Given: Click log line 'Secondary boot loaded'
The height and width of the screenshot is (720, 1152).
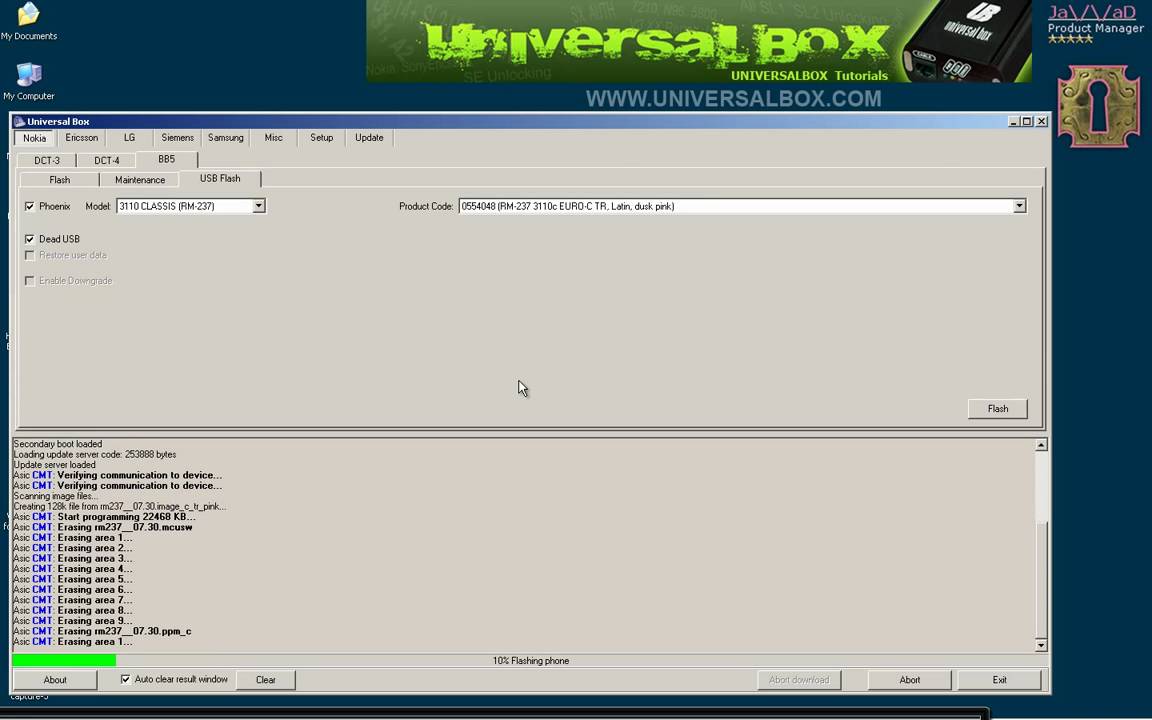Looking at the screenshot, I should tap(58, 444).
